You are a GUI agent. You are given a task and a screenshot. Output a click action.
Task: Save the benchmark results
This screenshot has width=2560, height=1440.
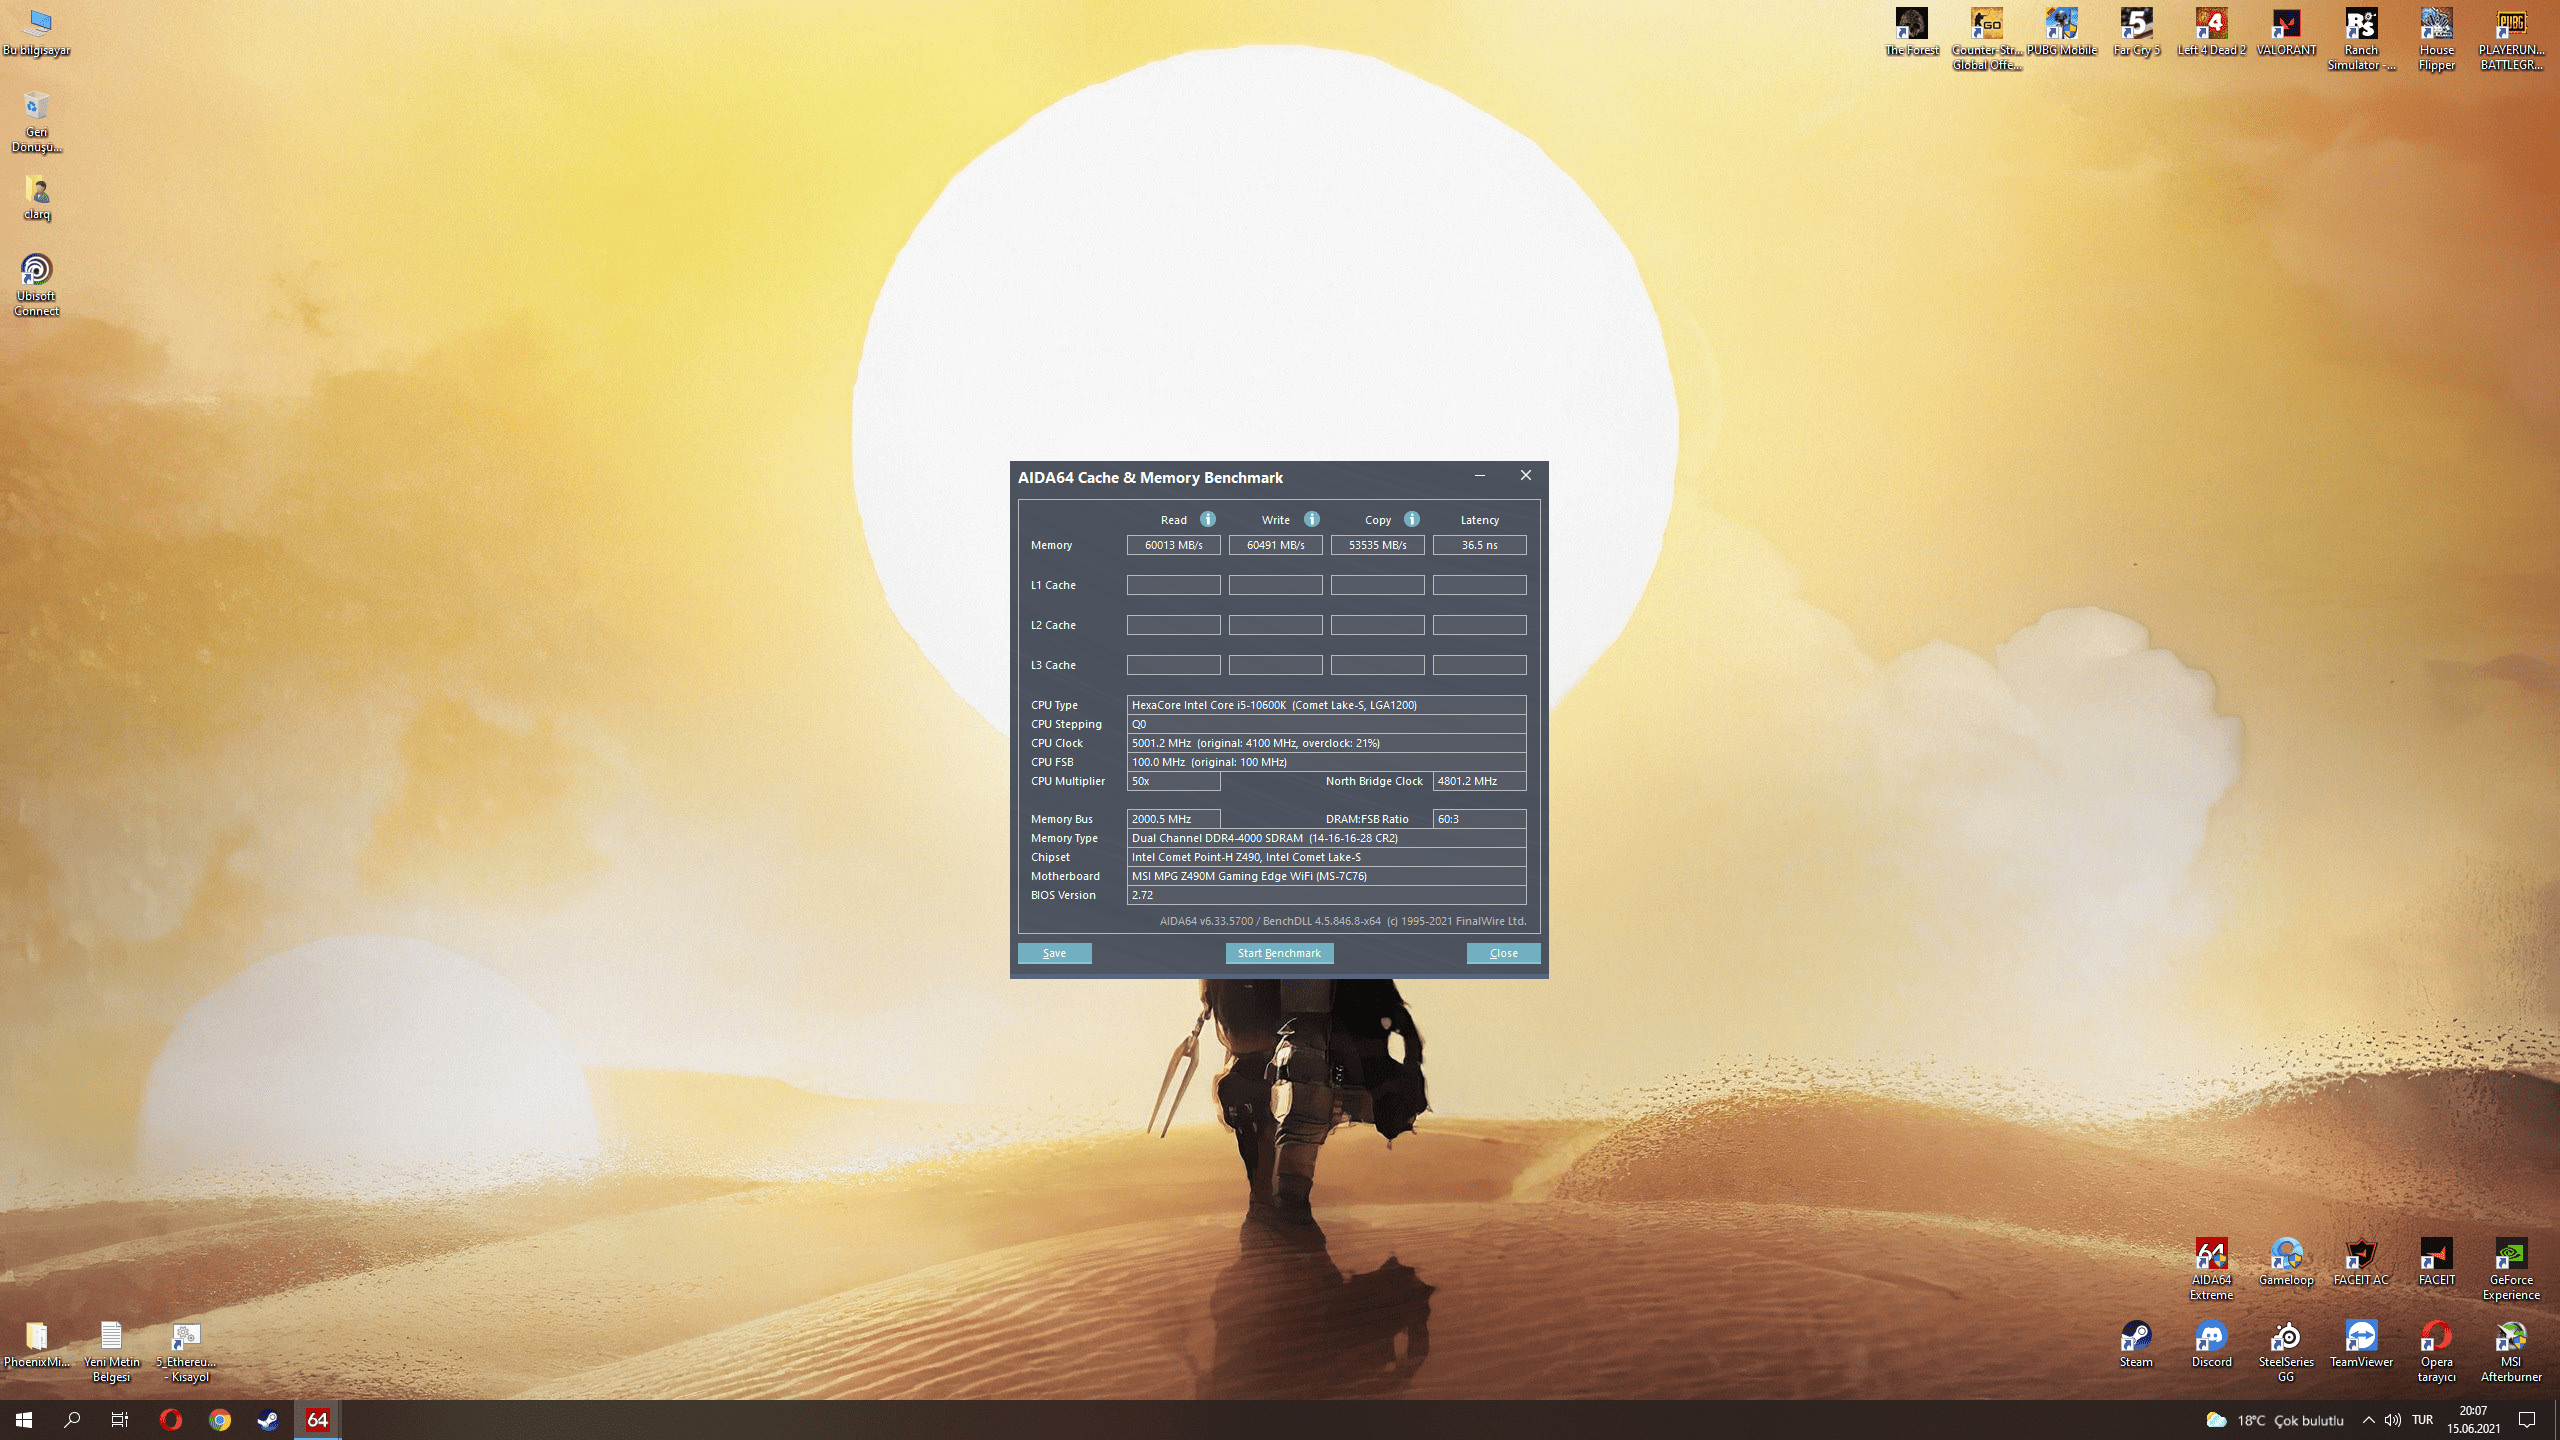click(1055, 953)
